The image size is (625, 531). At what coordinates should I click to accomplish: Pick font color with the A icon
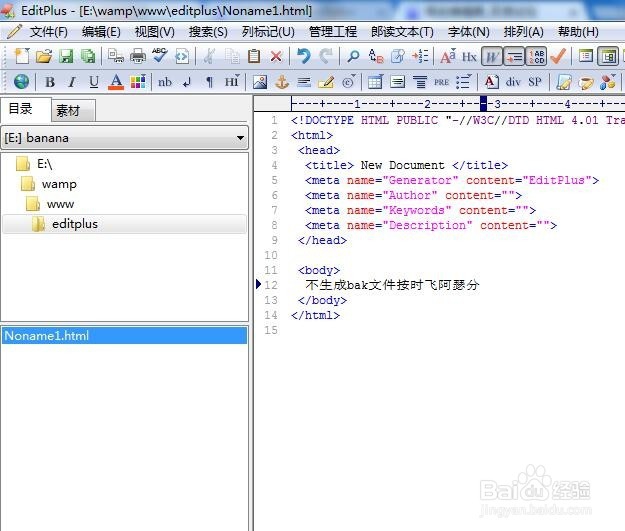pos(116,82)
